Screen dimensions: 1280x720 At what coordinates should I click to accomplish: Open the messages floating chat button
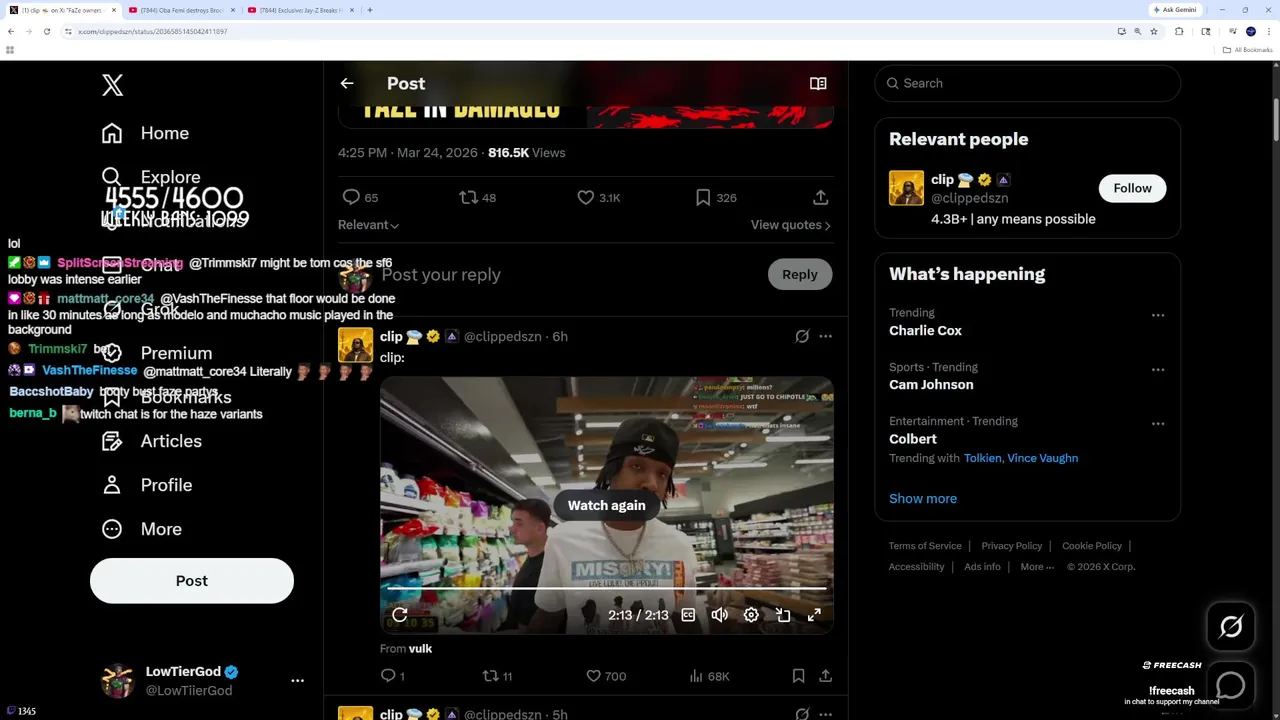1231,685
